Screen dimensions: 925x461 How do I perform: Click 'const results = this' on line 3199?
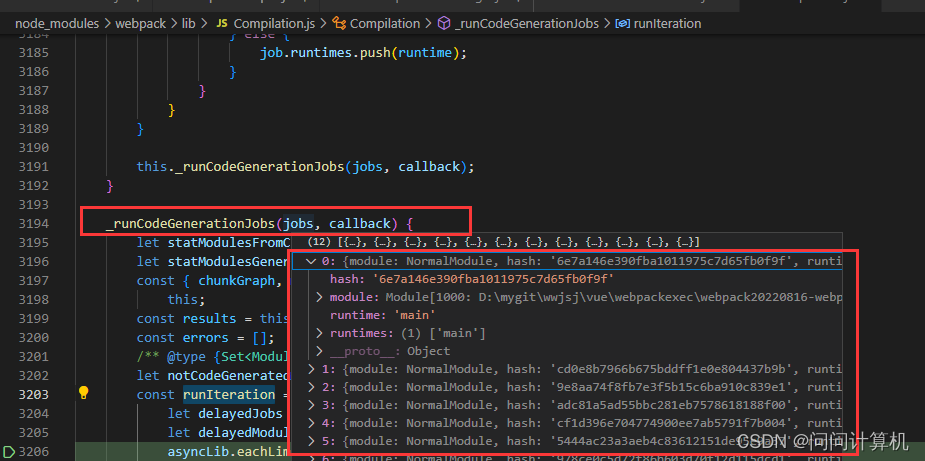pos(213,319)
